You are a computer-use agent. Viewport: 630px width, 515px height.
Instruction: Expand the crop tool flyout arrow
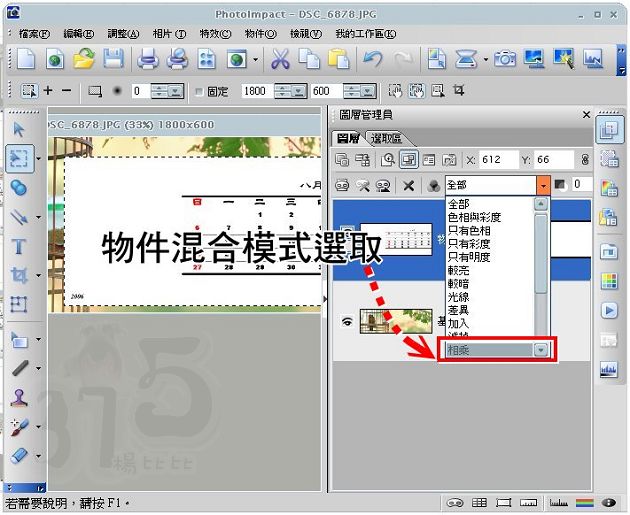coord(39,276)
